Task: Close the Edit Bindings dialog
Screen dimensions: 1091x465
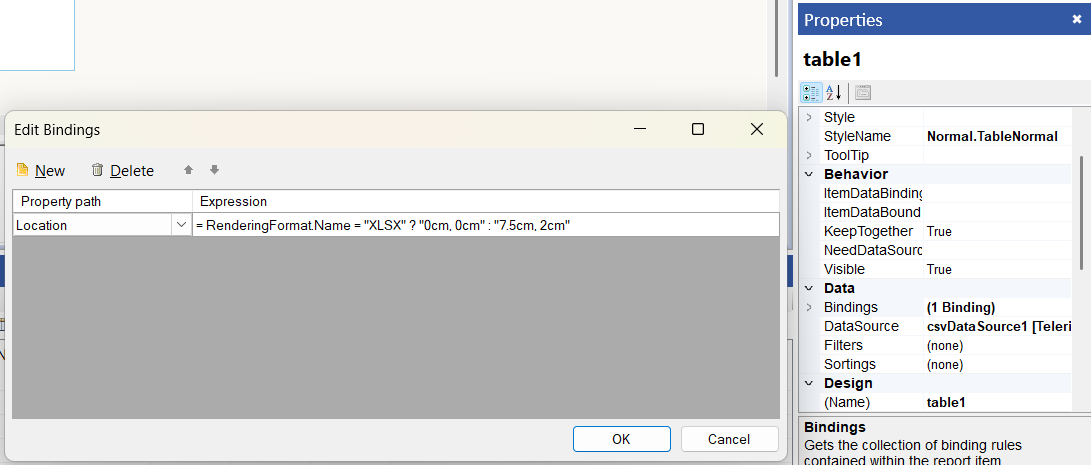Action: click(x=757, y=129)
